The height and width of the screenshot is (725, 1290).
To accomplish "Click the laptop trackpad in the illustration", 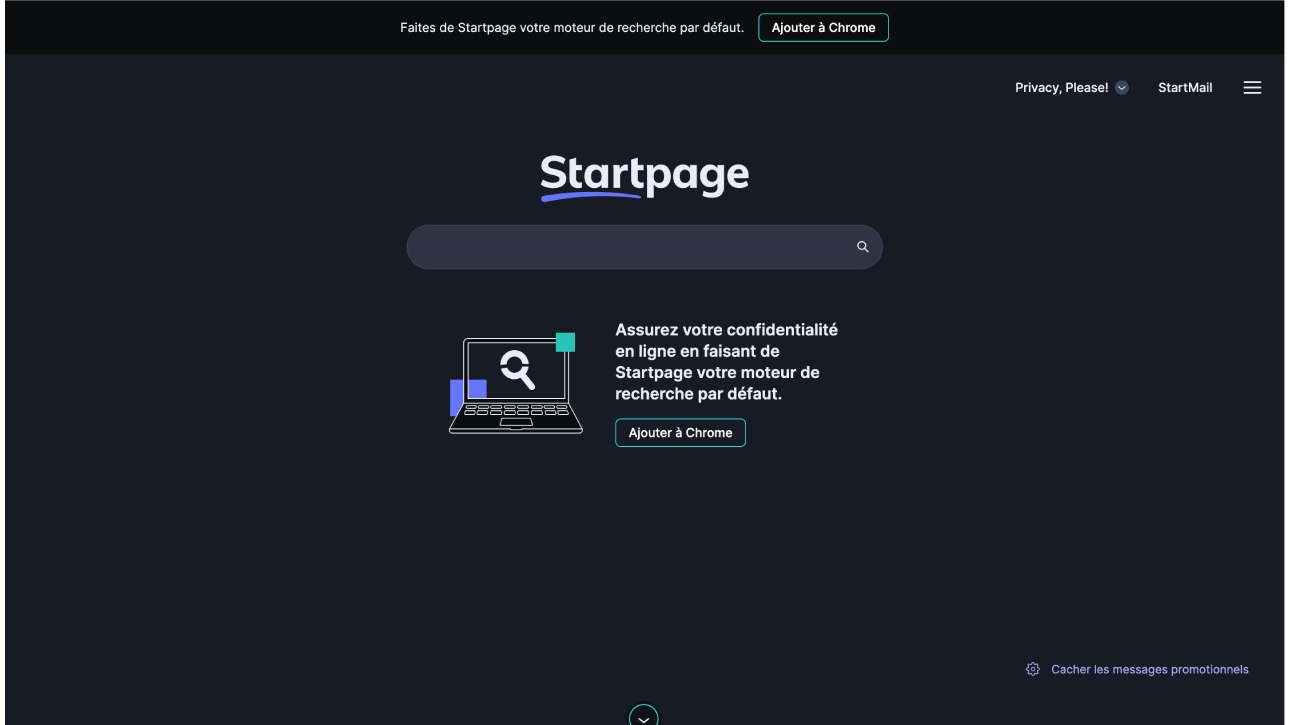I will [516, 424].
